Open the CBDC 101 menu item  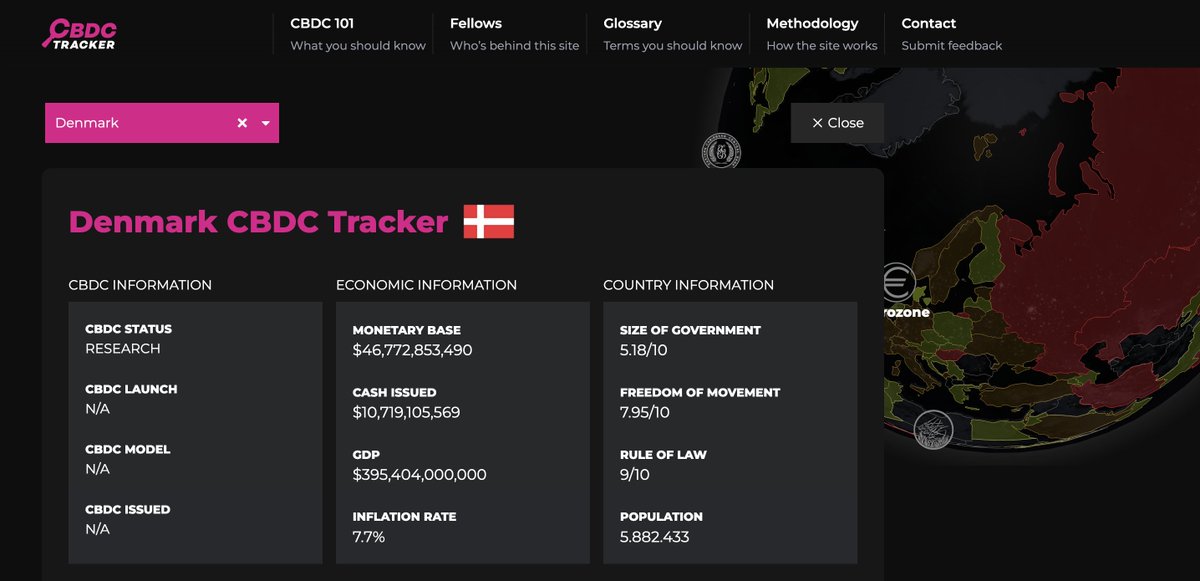[x=358, y=34]
